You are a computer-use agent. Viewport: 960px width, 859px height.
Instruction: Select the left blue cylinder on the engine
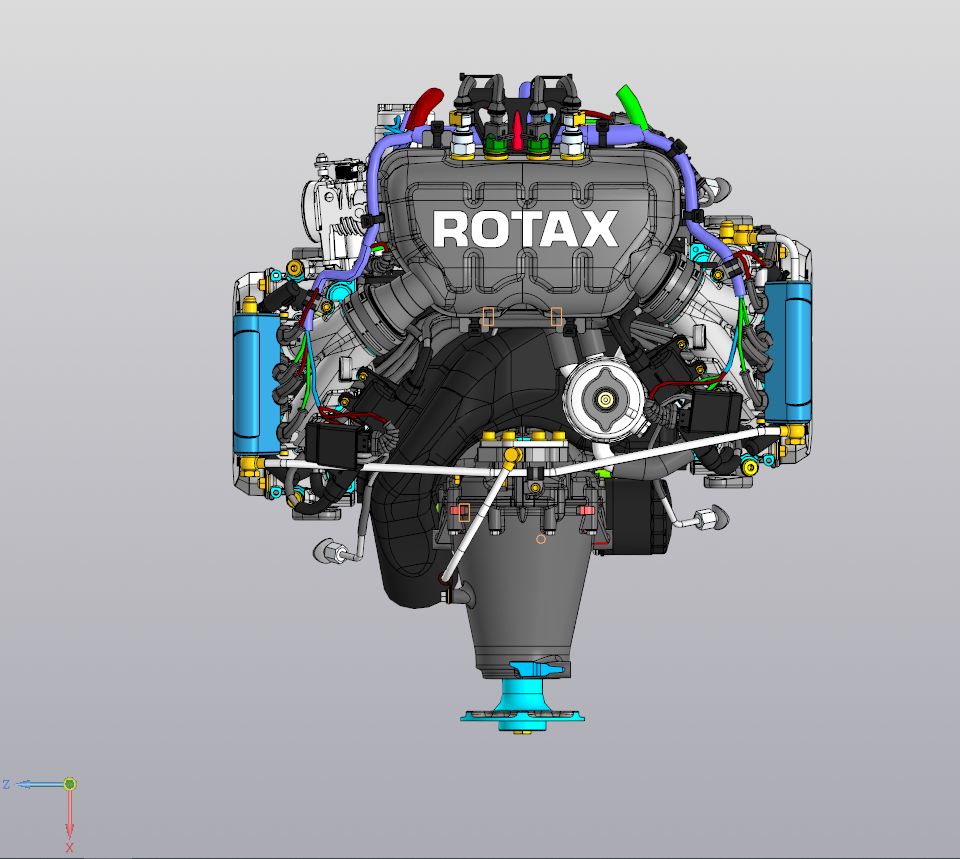tap(256, 384)
